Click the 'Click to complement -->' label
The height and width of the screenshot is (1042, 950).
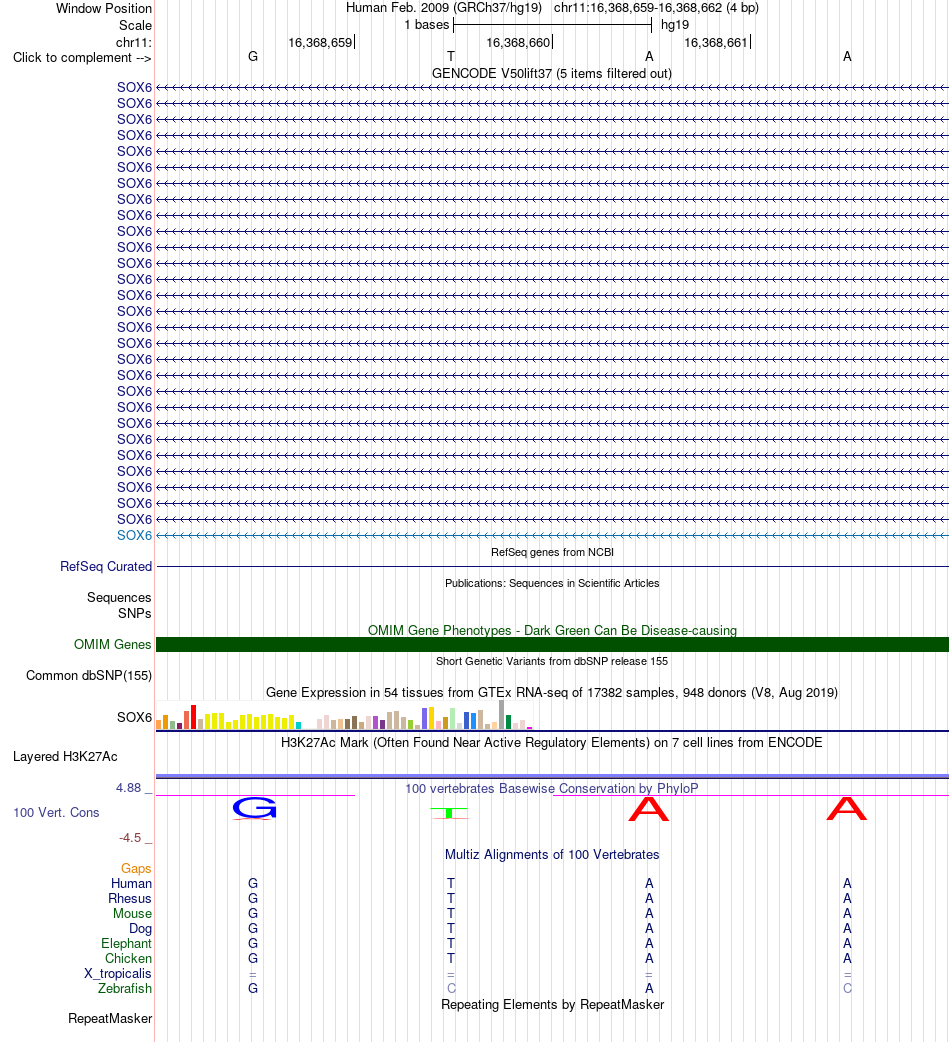[x=82, y=58]
